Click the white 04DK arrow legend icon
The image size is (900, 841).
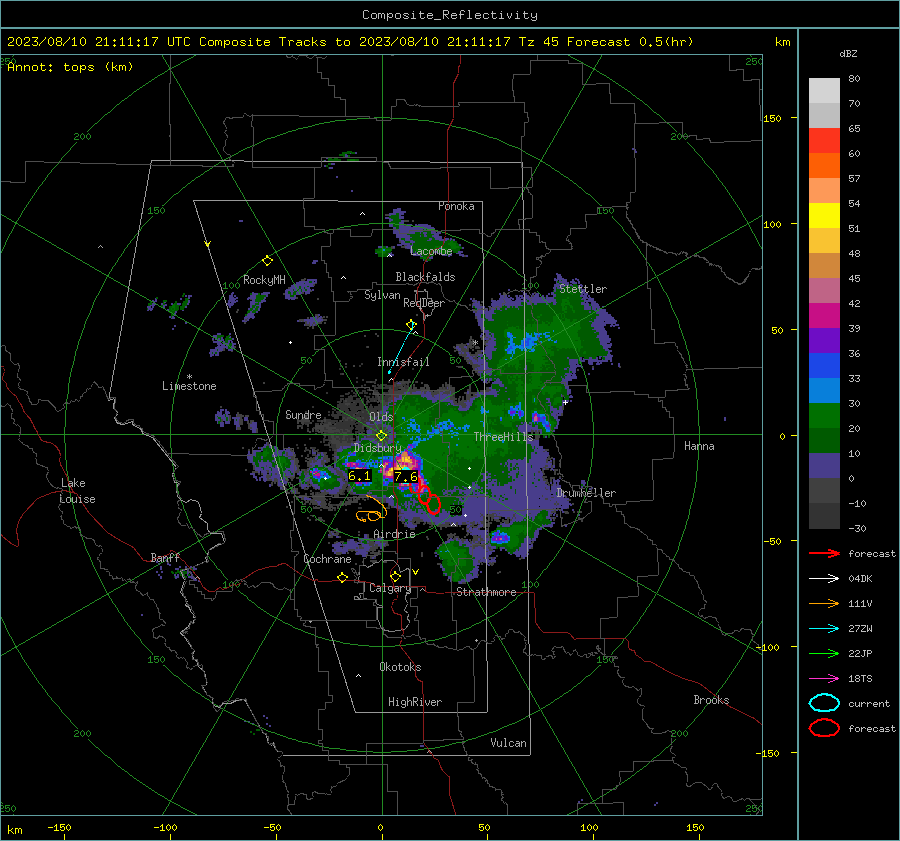824,578
